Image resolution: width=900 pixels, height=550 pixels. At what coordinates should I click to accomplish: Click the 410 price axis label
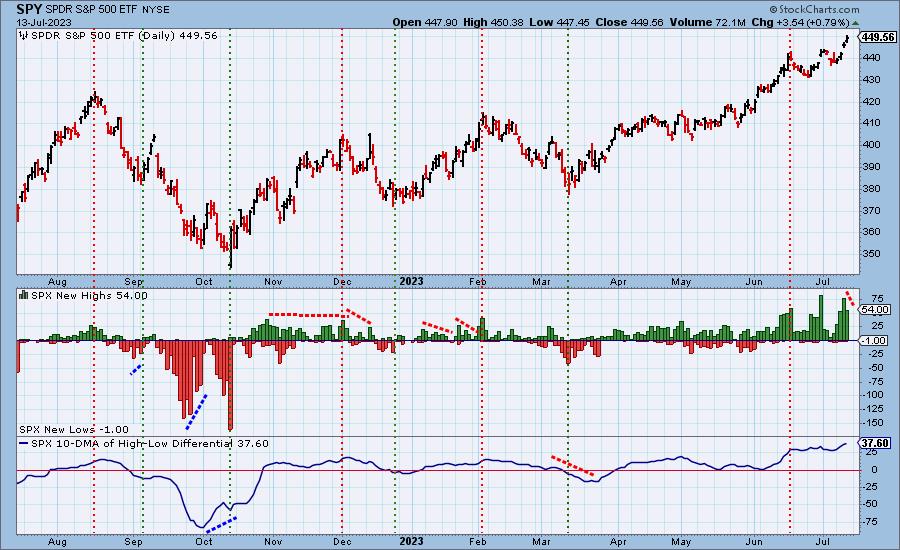point(872,123)
